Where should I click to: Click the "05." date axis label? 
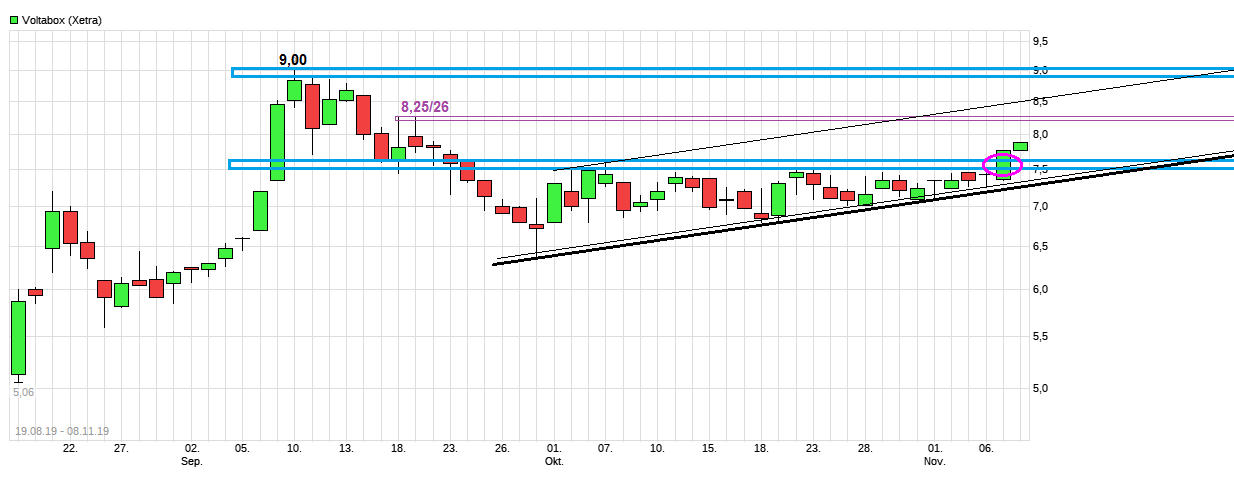point(242,450)
